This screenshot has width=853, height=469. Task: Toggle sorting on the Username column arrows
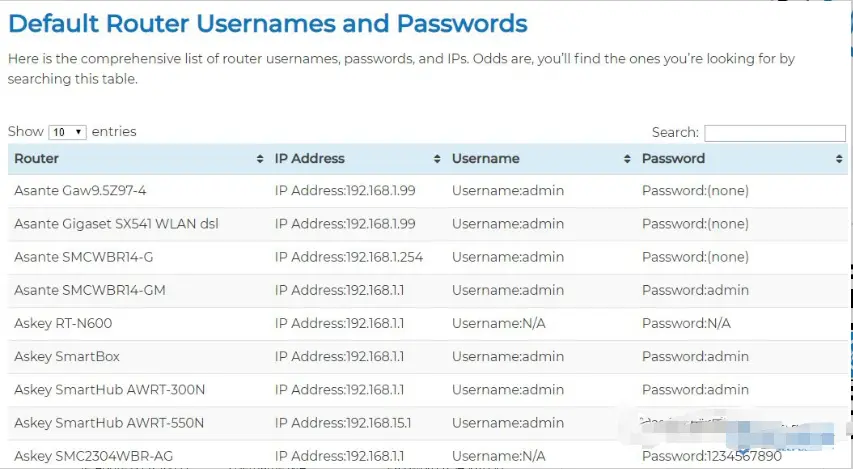click(x=627, y=159)
